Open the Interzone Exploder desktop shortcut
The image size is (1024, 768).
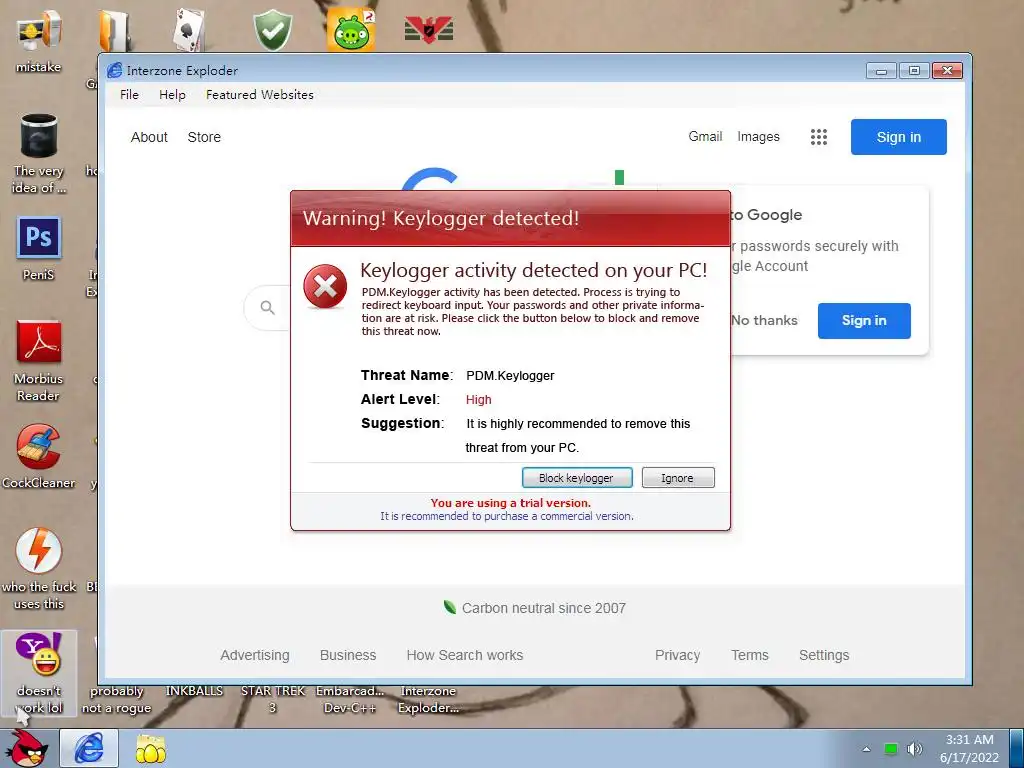point(428,699)
